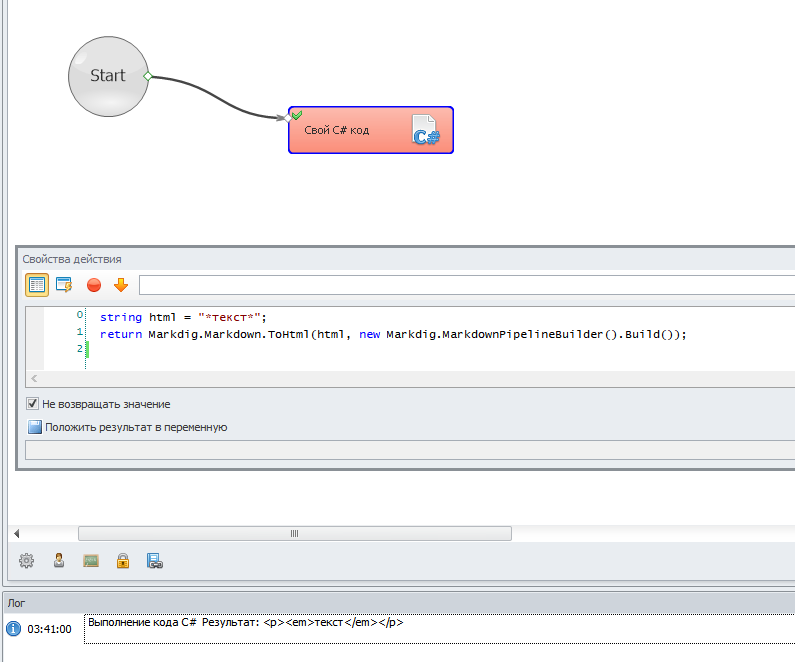795x662 pixels.
Task: Click the blue info icon in log row
Action: click(x=14, y=629)
